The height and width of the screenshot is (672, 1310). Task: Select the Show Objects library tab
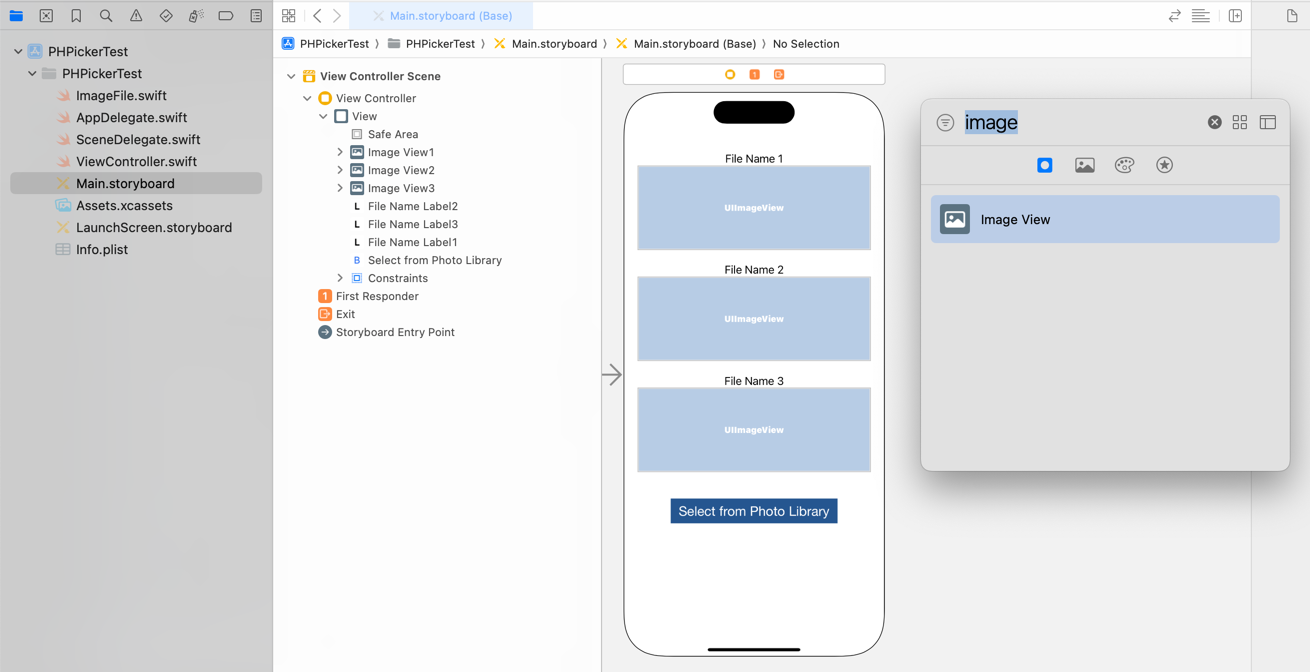click(x=1044, y=165)
